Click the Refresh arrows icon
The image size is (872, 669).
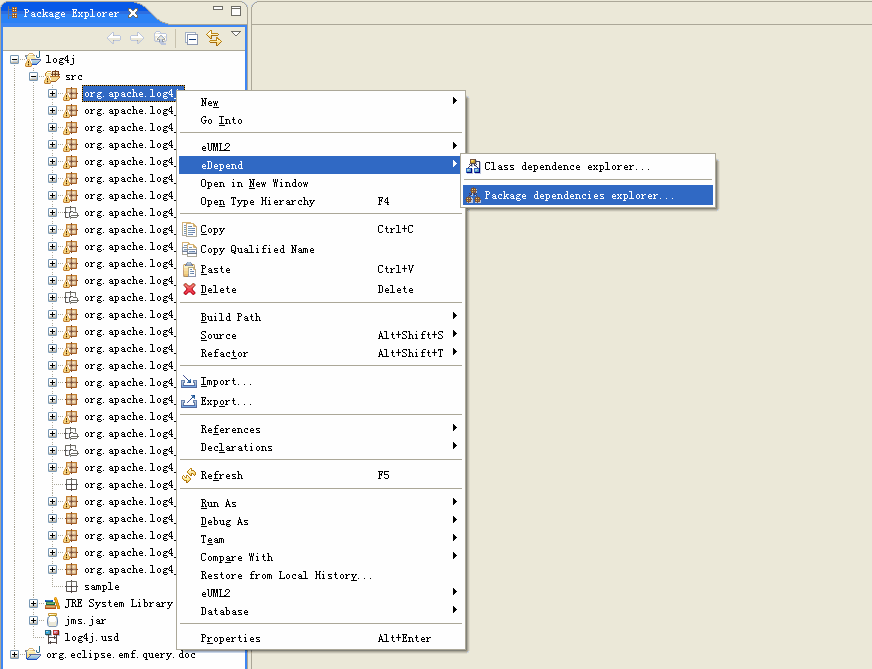tap(189, 475)
